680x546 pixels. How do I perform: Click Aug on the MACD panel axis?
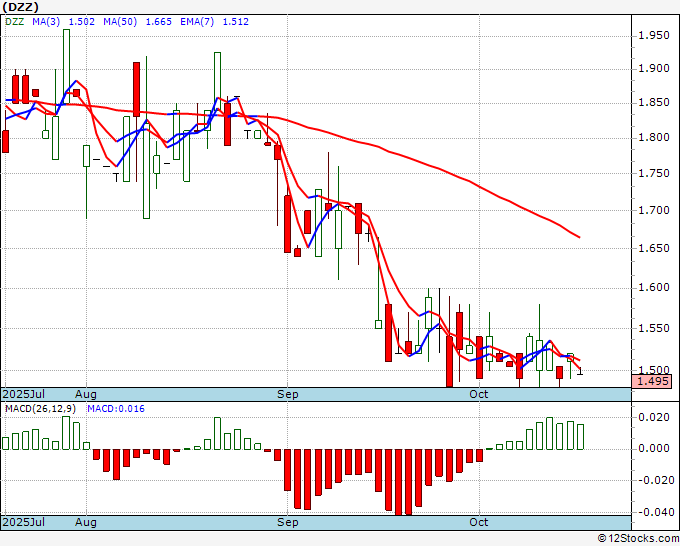[x=85, y=522]
